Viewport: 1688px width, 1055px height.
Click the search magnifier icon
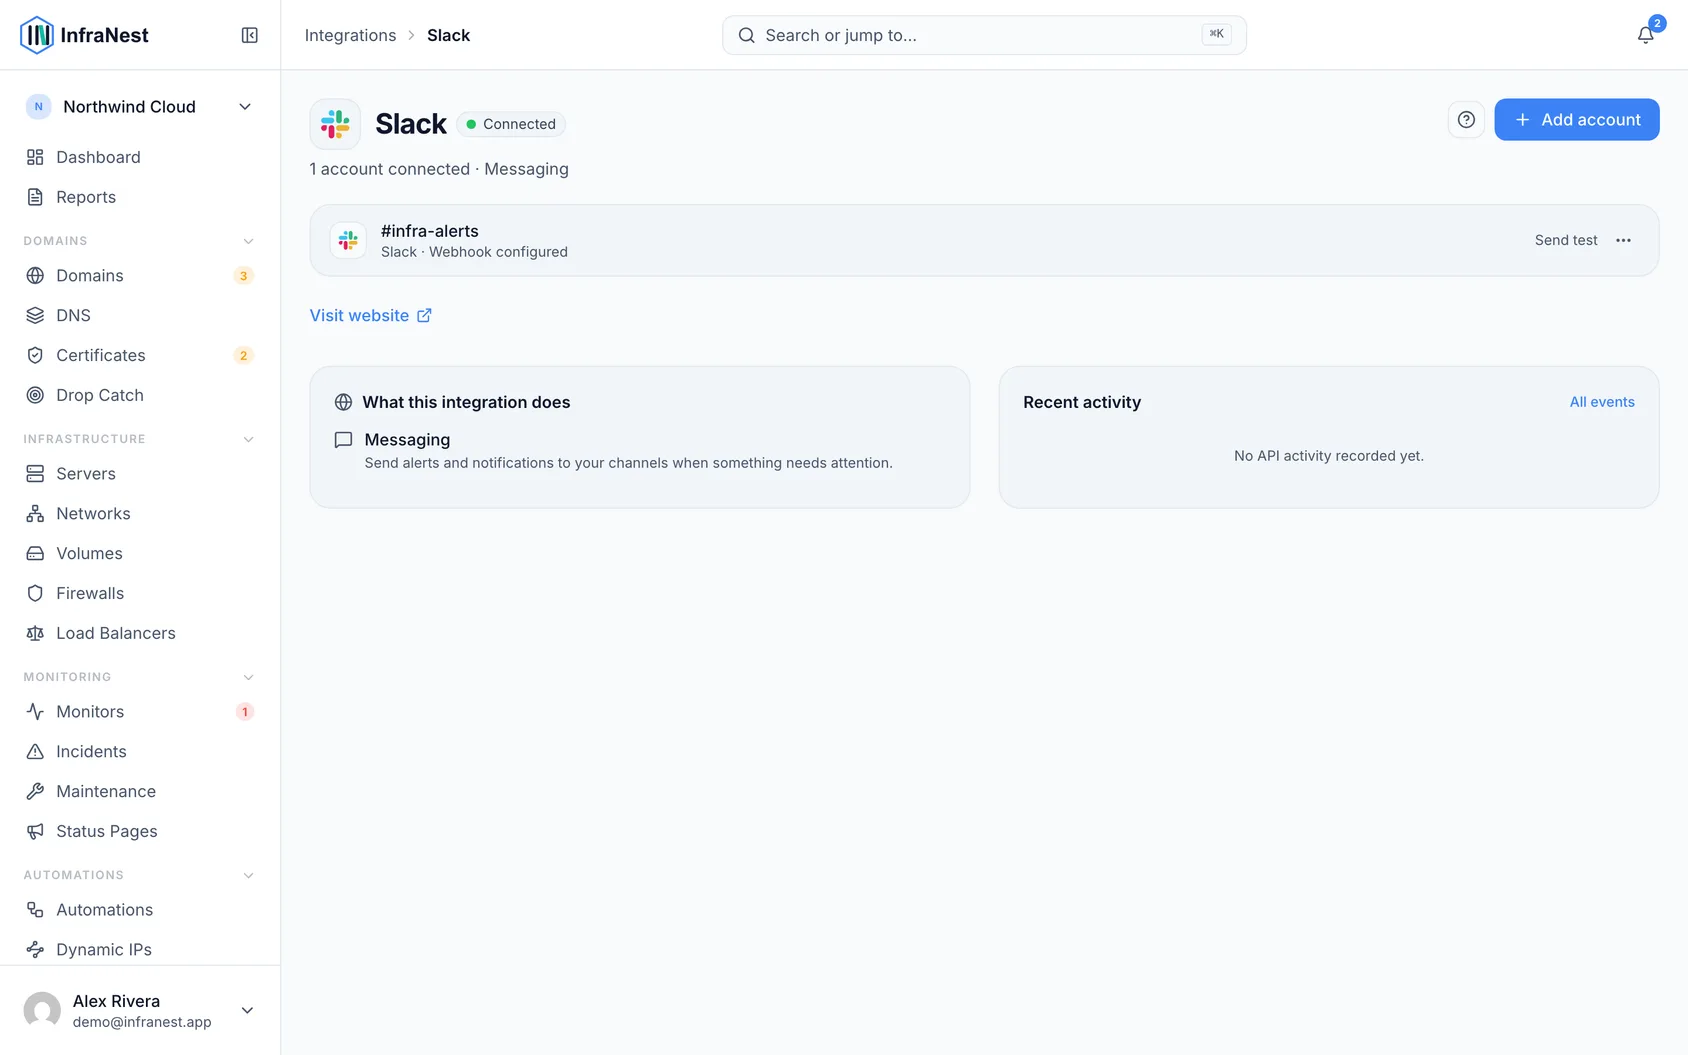pyautogui.click(x=746, y=35)
